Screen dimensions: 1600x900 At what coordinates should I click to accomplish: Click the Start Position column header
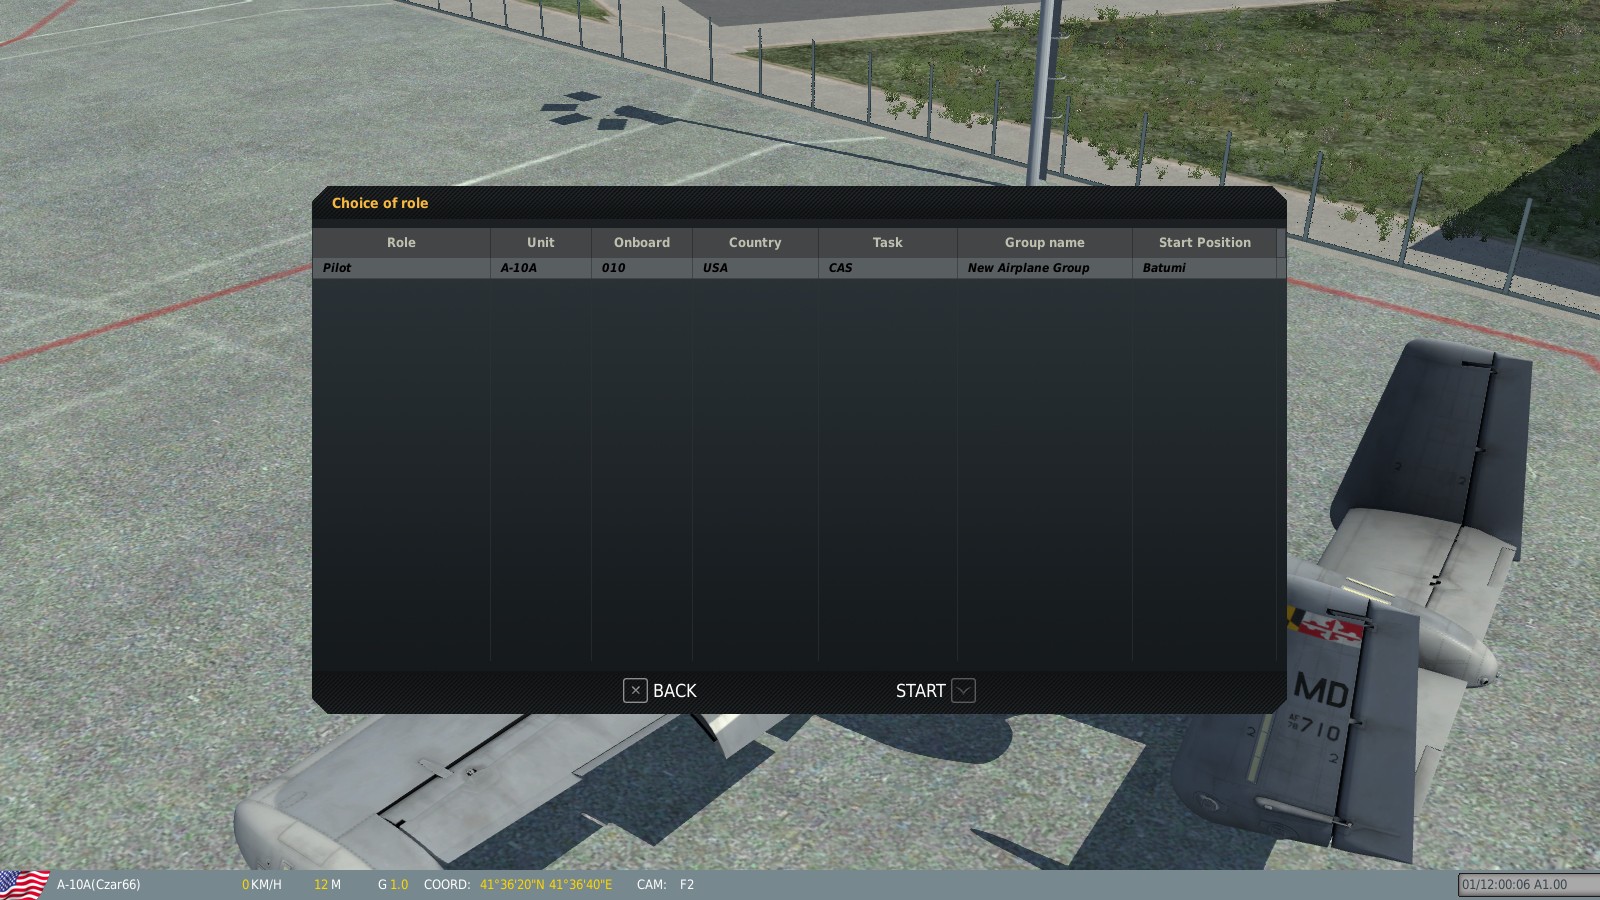1205,242
